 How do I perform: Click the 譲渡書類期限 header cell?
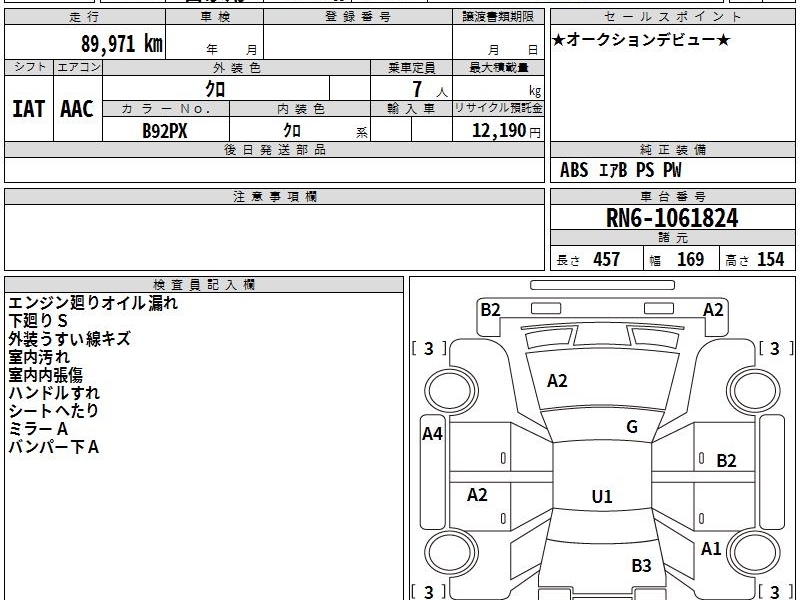click(x=498, y=17)
